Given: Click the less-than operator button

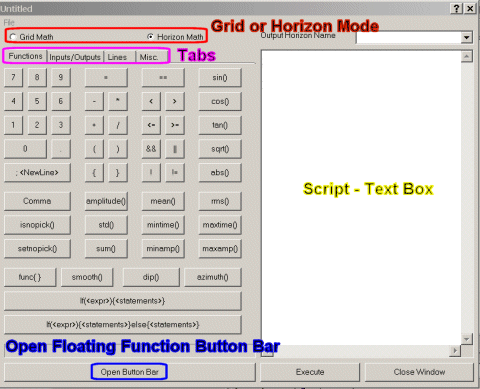Looking at the screenshot, I should (x=151, y=101).
